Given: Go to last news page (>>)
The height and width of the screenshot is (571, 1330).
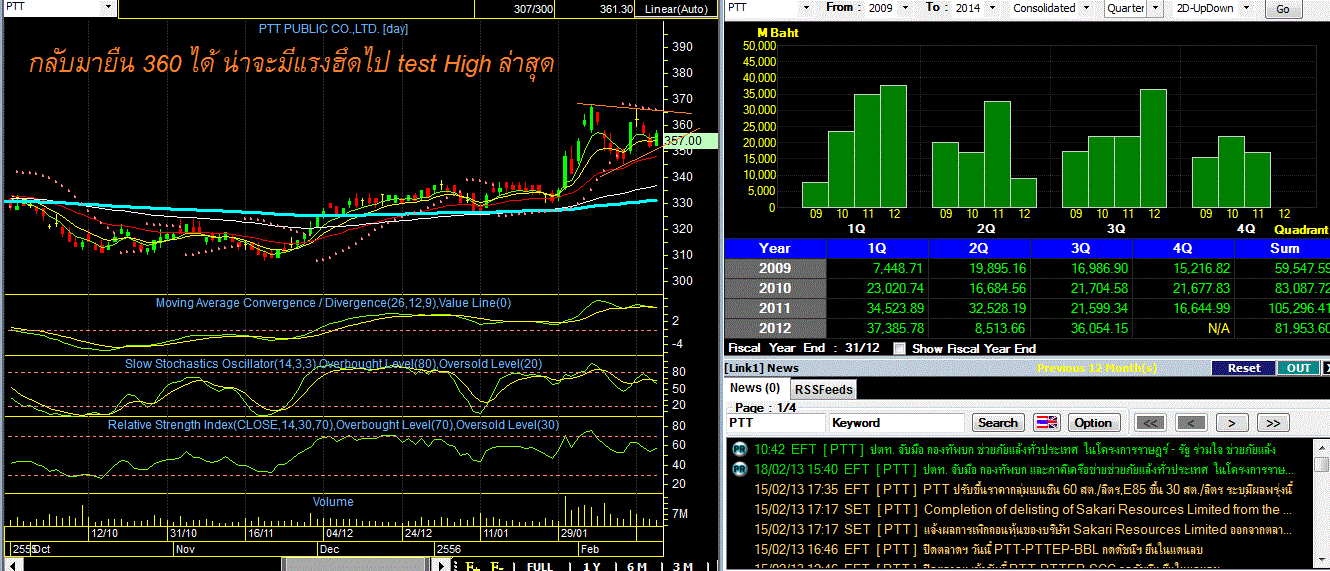Looking at the screenshot, I should pos(1271,423).
